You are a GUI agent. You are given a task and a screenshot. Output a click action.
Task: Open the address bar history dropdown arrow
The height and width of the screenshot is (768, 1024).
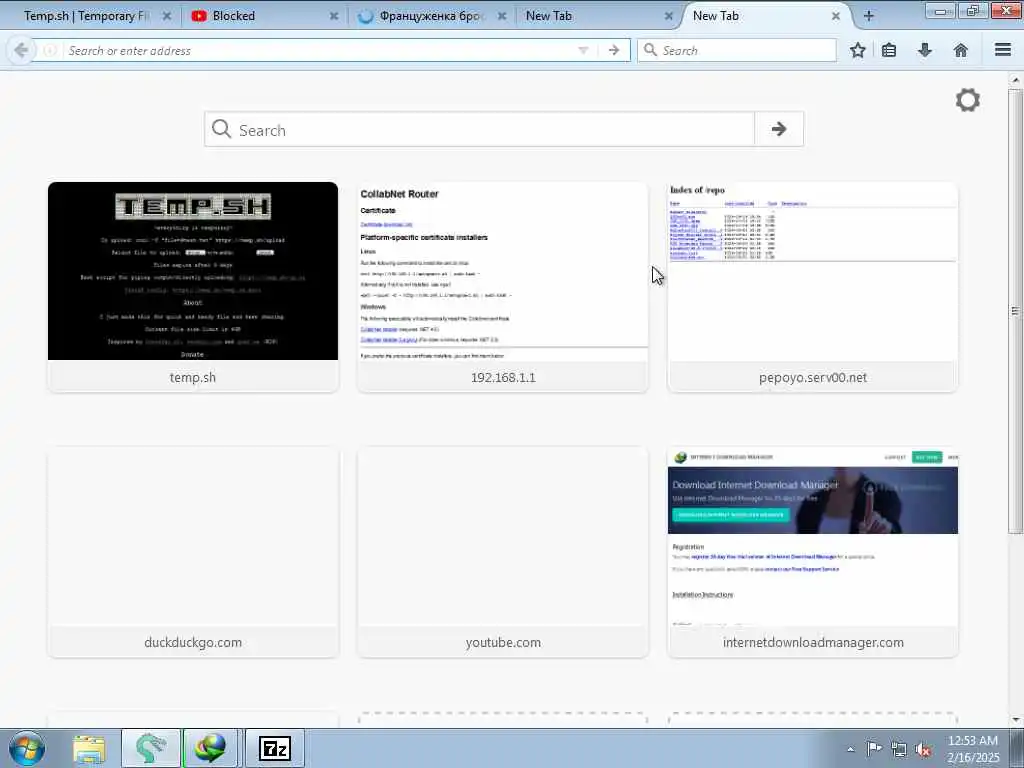click(583, 50)
